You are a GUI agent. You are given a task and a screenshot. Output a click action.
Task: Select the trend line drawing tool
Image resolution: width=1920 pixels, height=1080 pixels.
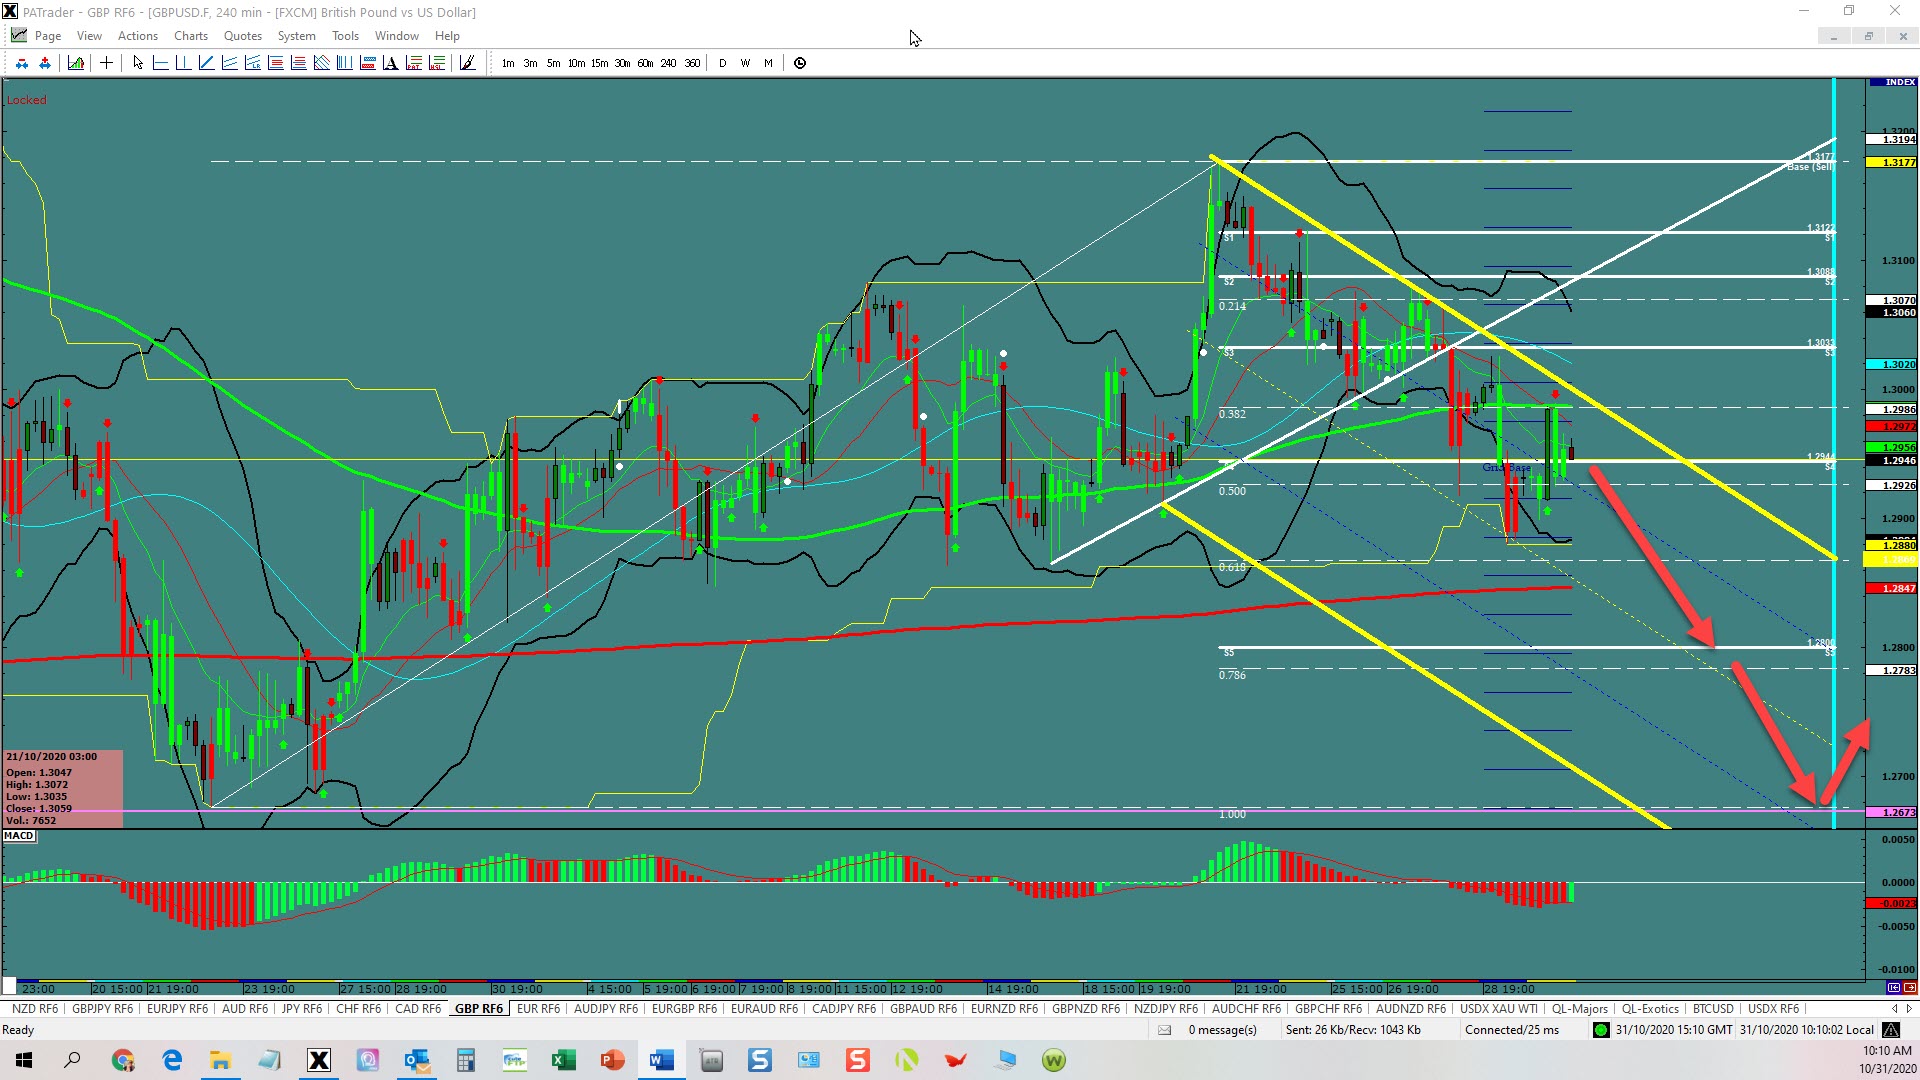coord(206,63)
